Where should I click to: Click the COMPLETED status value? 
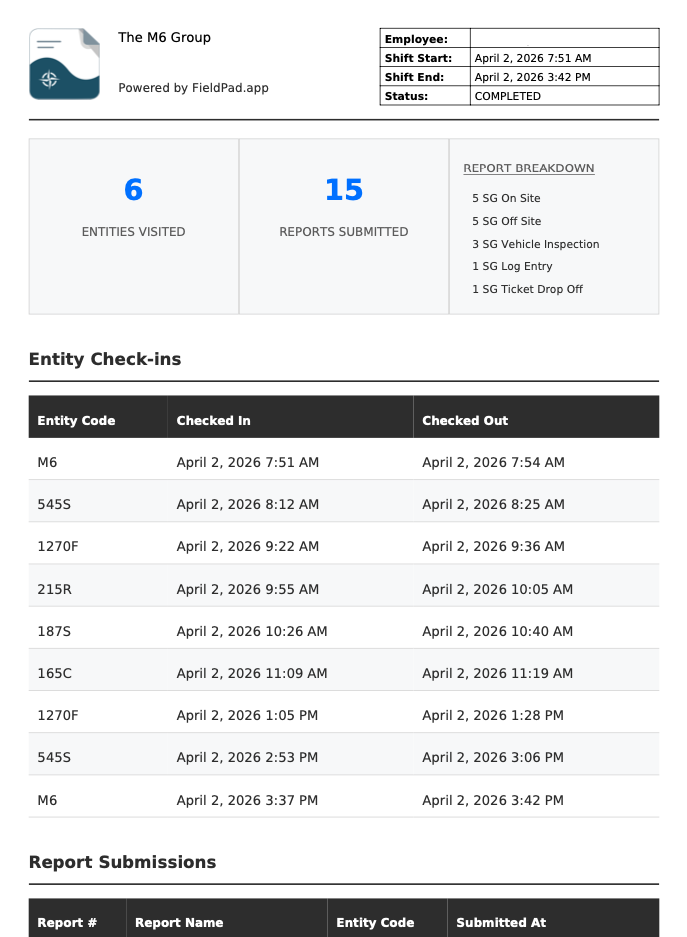coord(507,97)
